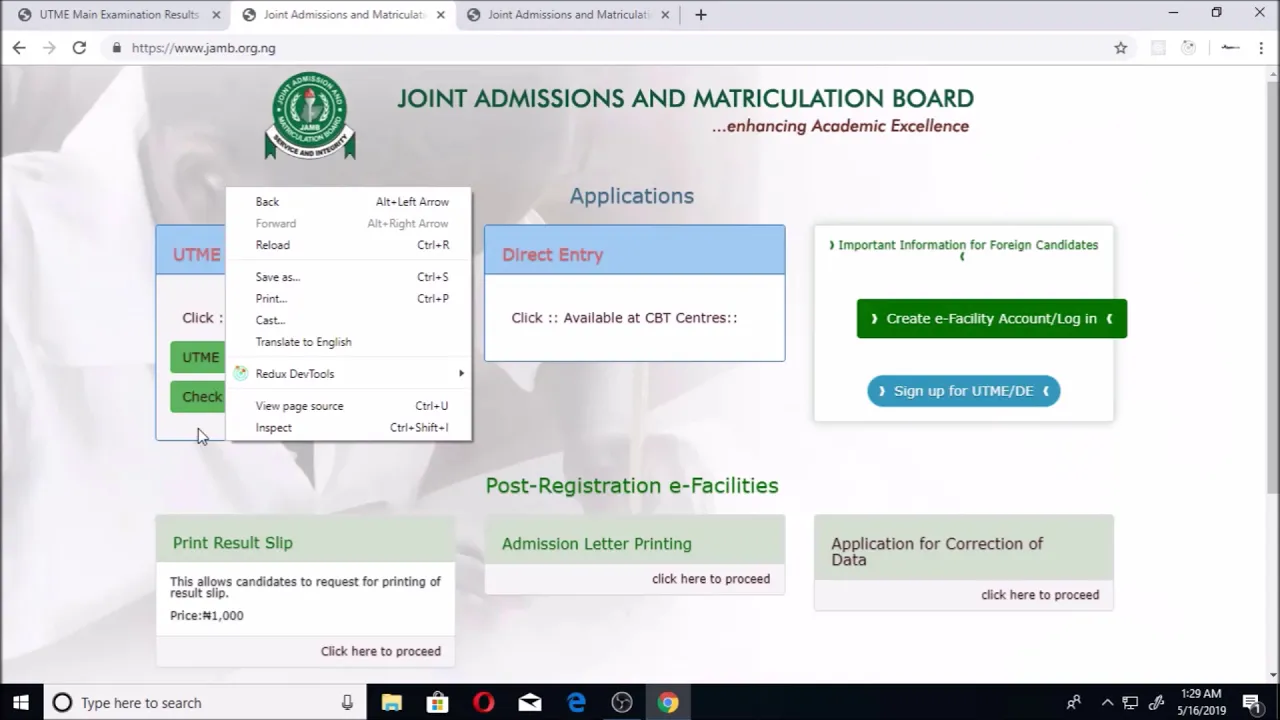Click Available at CBT Centres text
The image size is (1280, 720).
650,318
